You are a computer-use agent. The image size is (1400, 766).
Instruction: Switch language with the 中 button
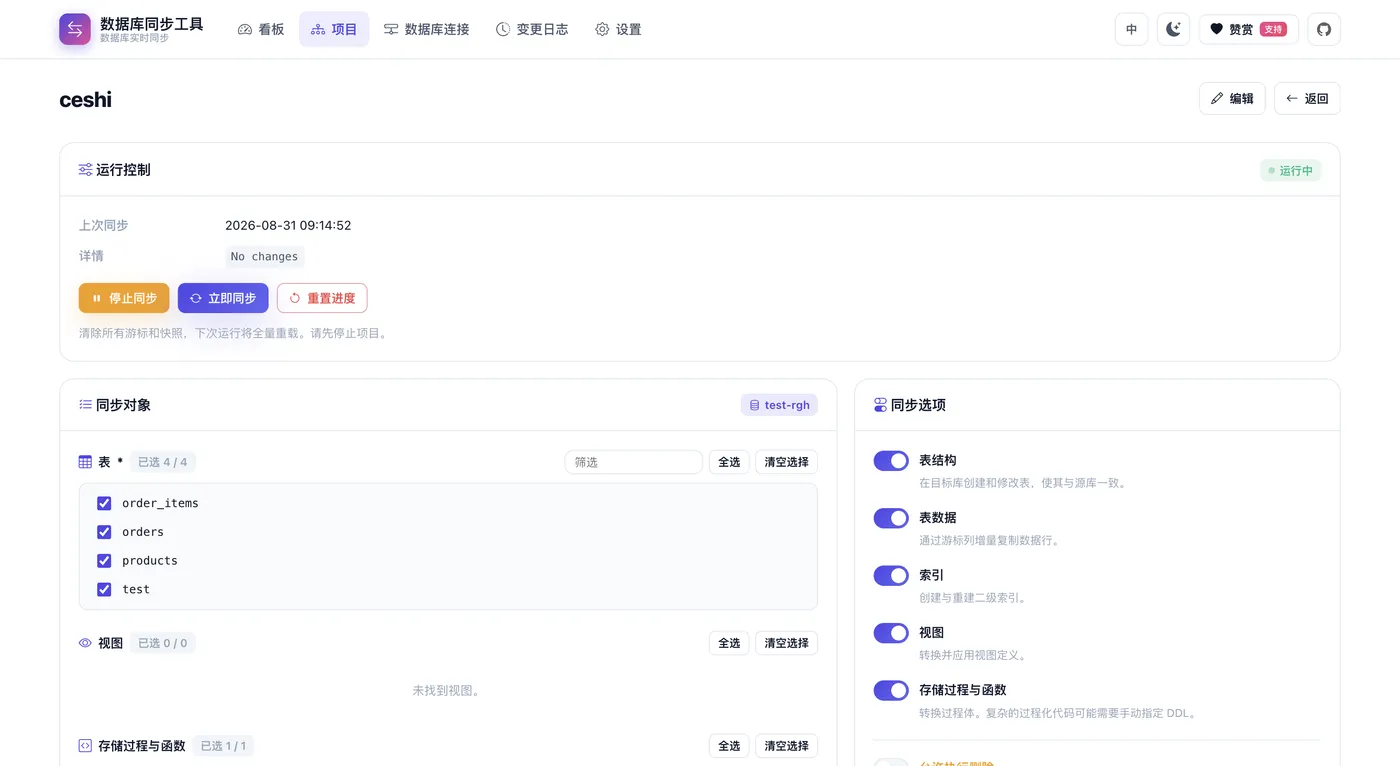[x=1132, y=29]
